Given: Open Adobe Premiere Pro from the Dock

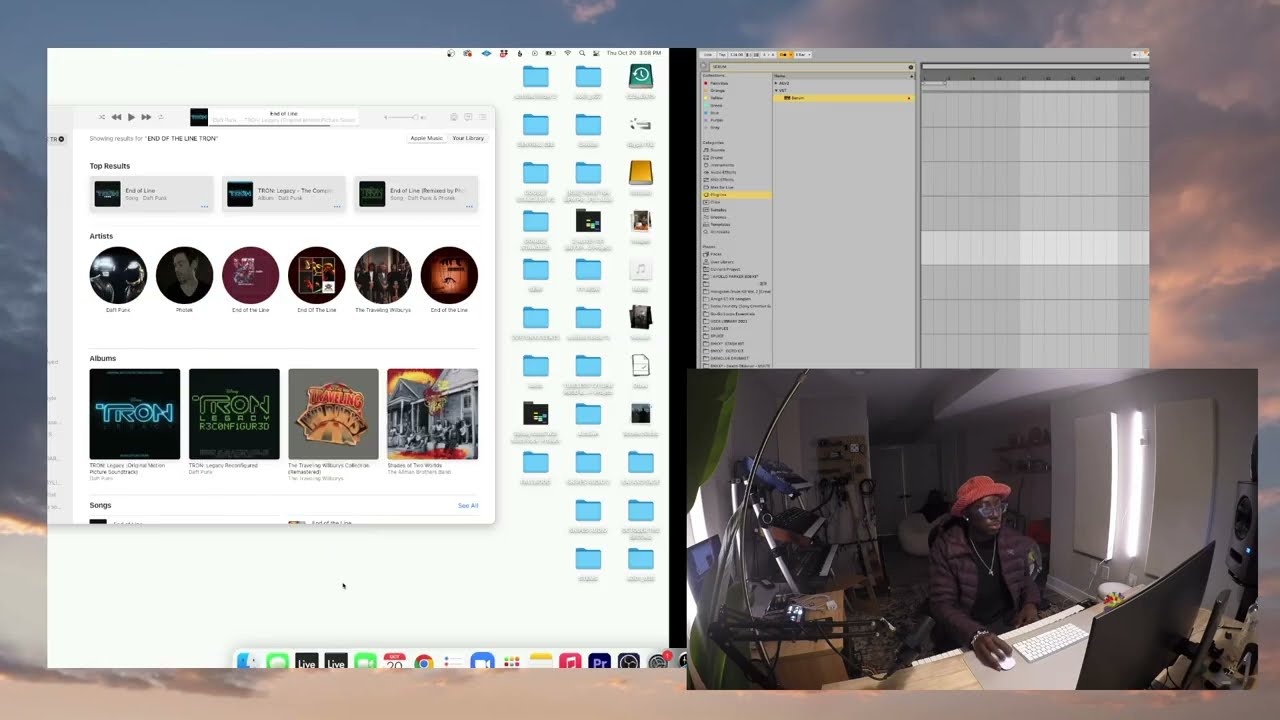Looking at the screenshot, I should click(599, 662).
